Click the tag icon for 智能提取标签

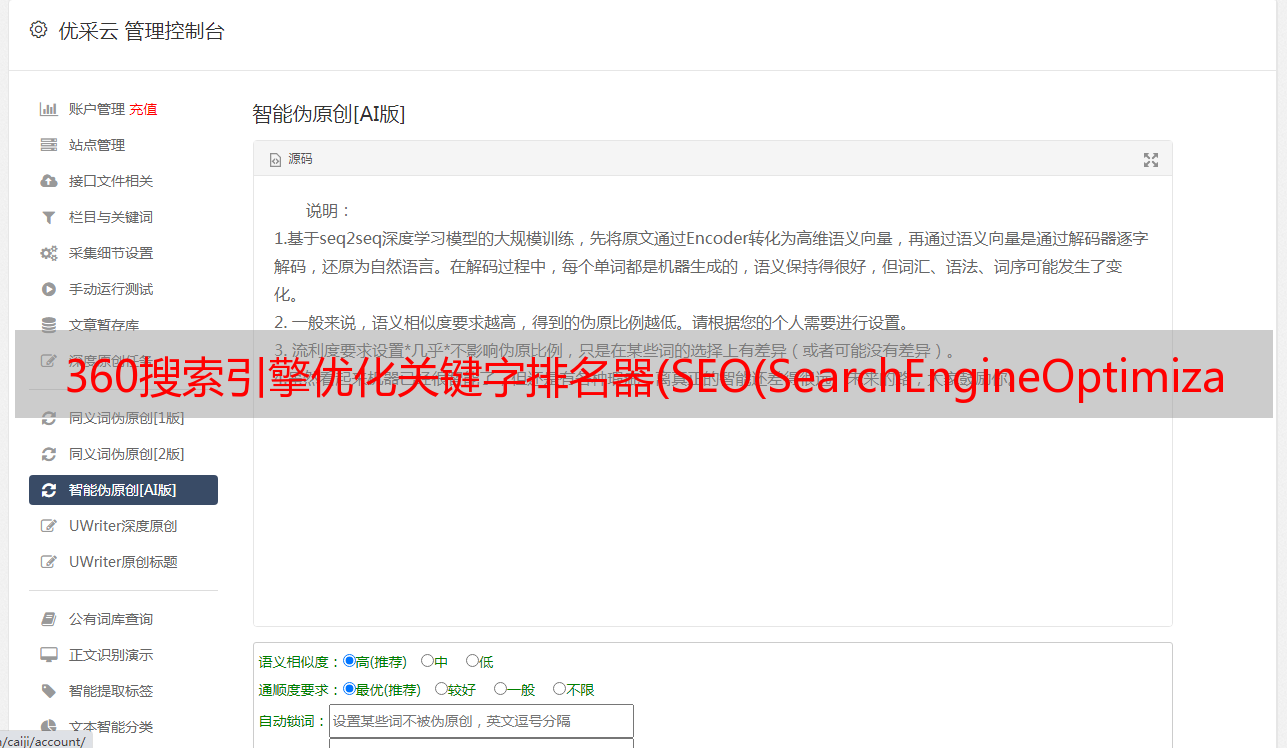pos(48,691)
